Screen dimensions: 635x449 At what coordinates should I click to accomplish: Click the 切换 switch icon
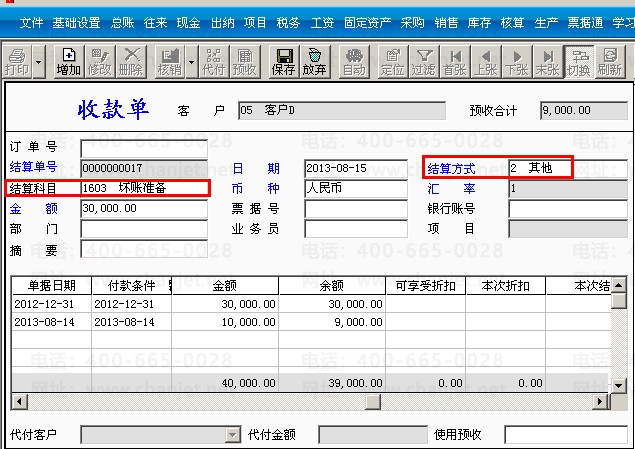(x=579, y=62)
